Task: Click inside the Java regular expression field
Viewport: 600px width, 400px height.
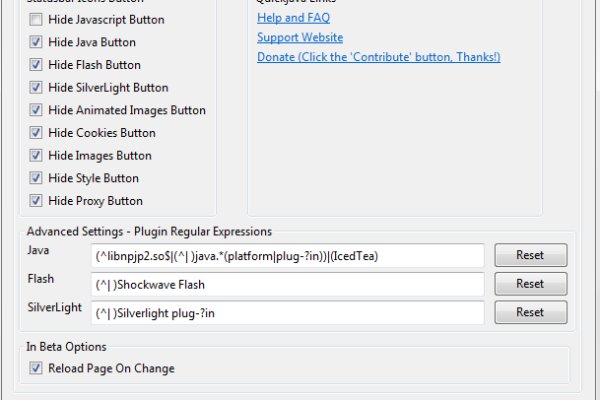Action: 287,256
